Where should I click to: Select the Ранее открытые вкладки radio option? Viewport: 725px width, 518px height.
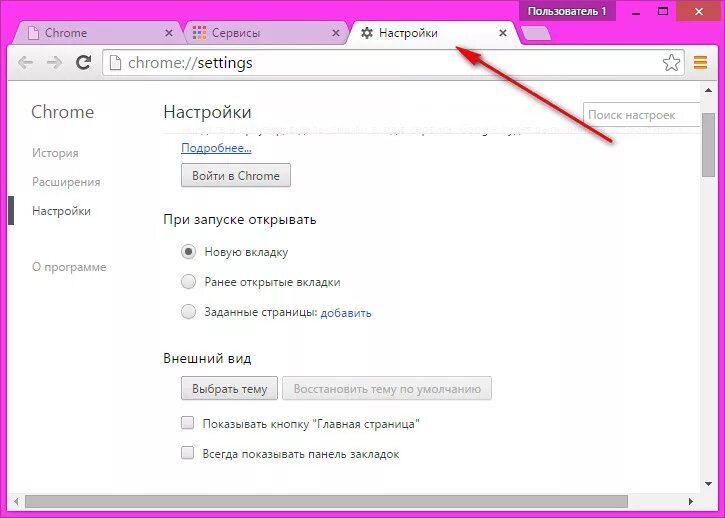[x=188, y=282]
